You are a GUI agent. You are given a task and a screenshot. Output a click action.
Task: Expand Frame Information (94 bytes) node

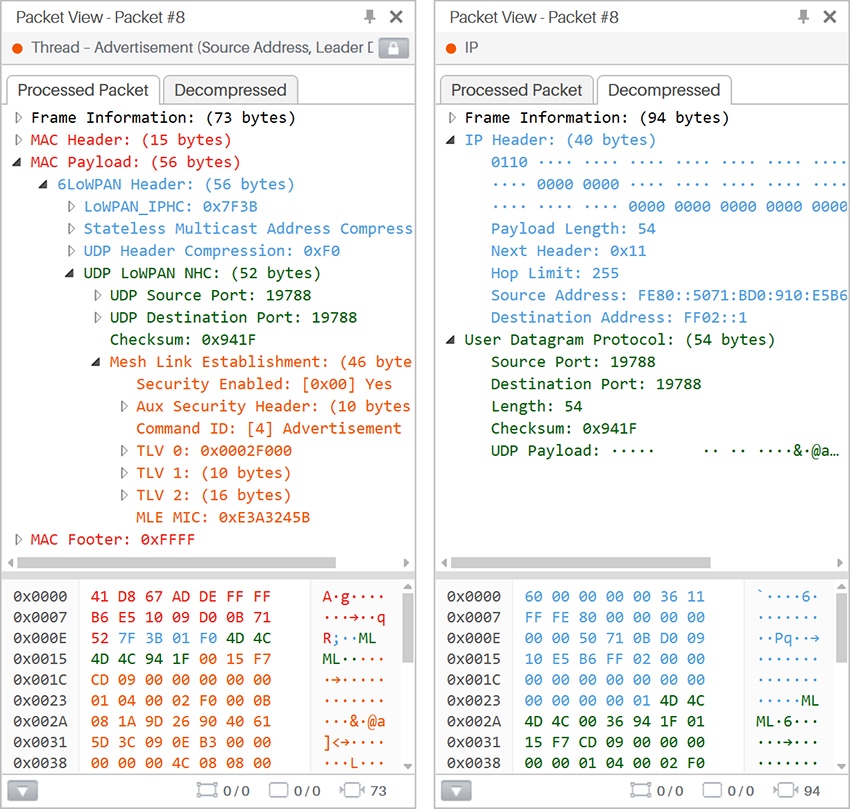pyautogui.click(x=452, y=118)
